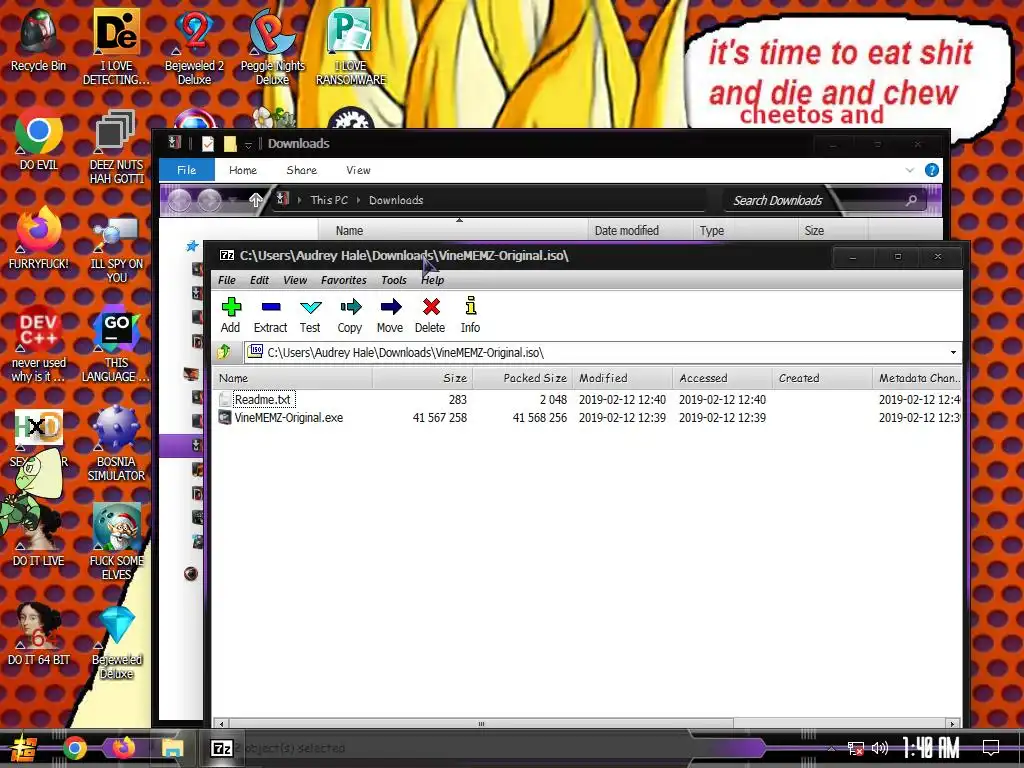1024x768 pixels.
Task: Sort by Created column header
Action: click(x=822, y=378)
